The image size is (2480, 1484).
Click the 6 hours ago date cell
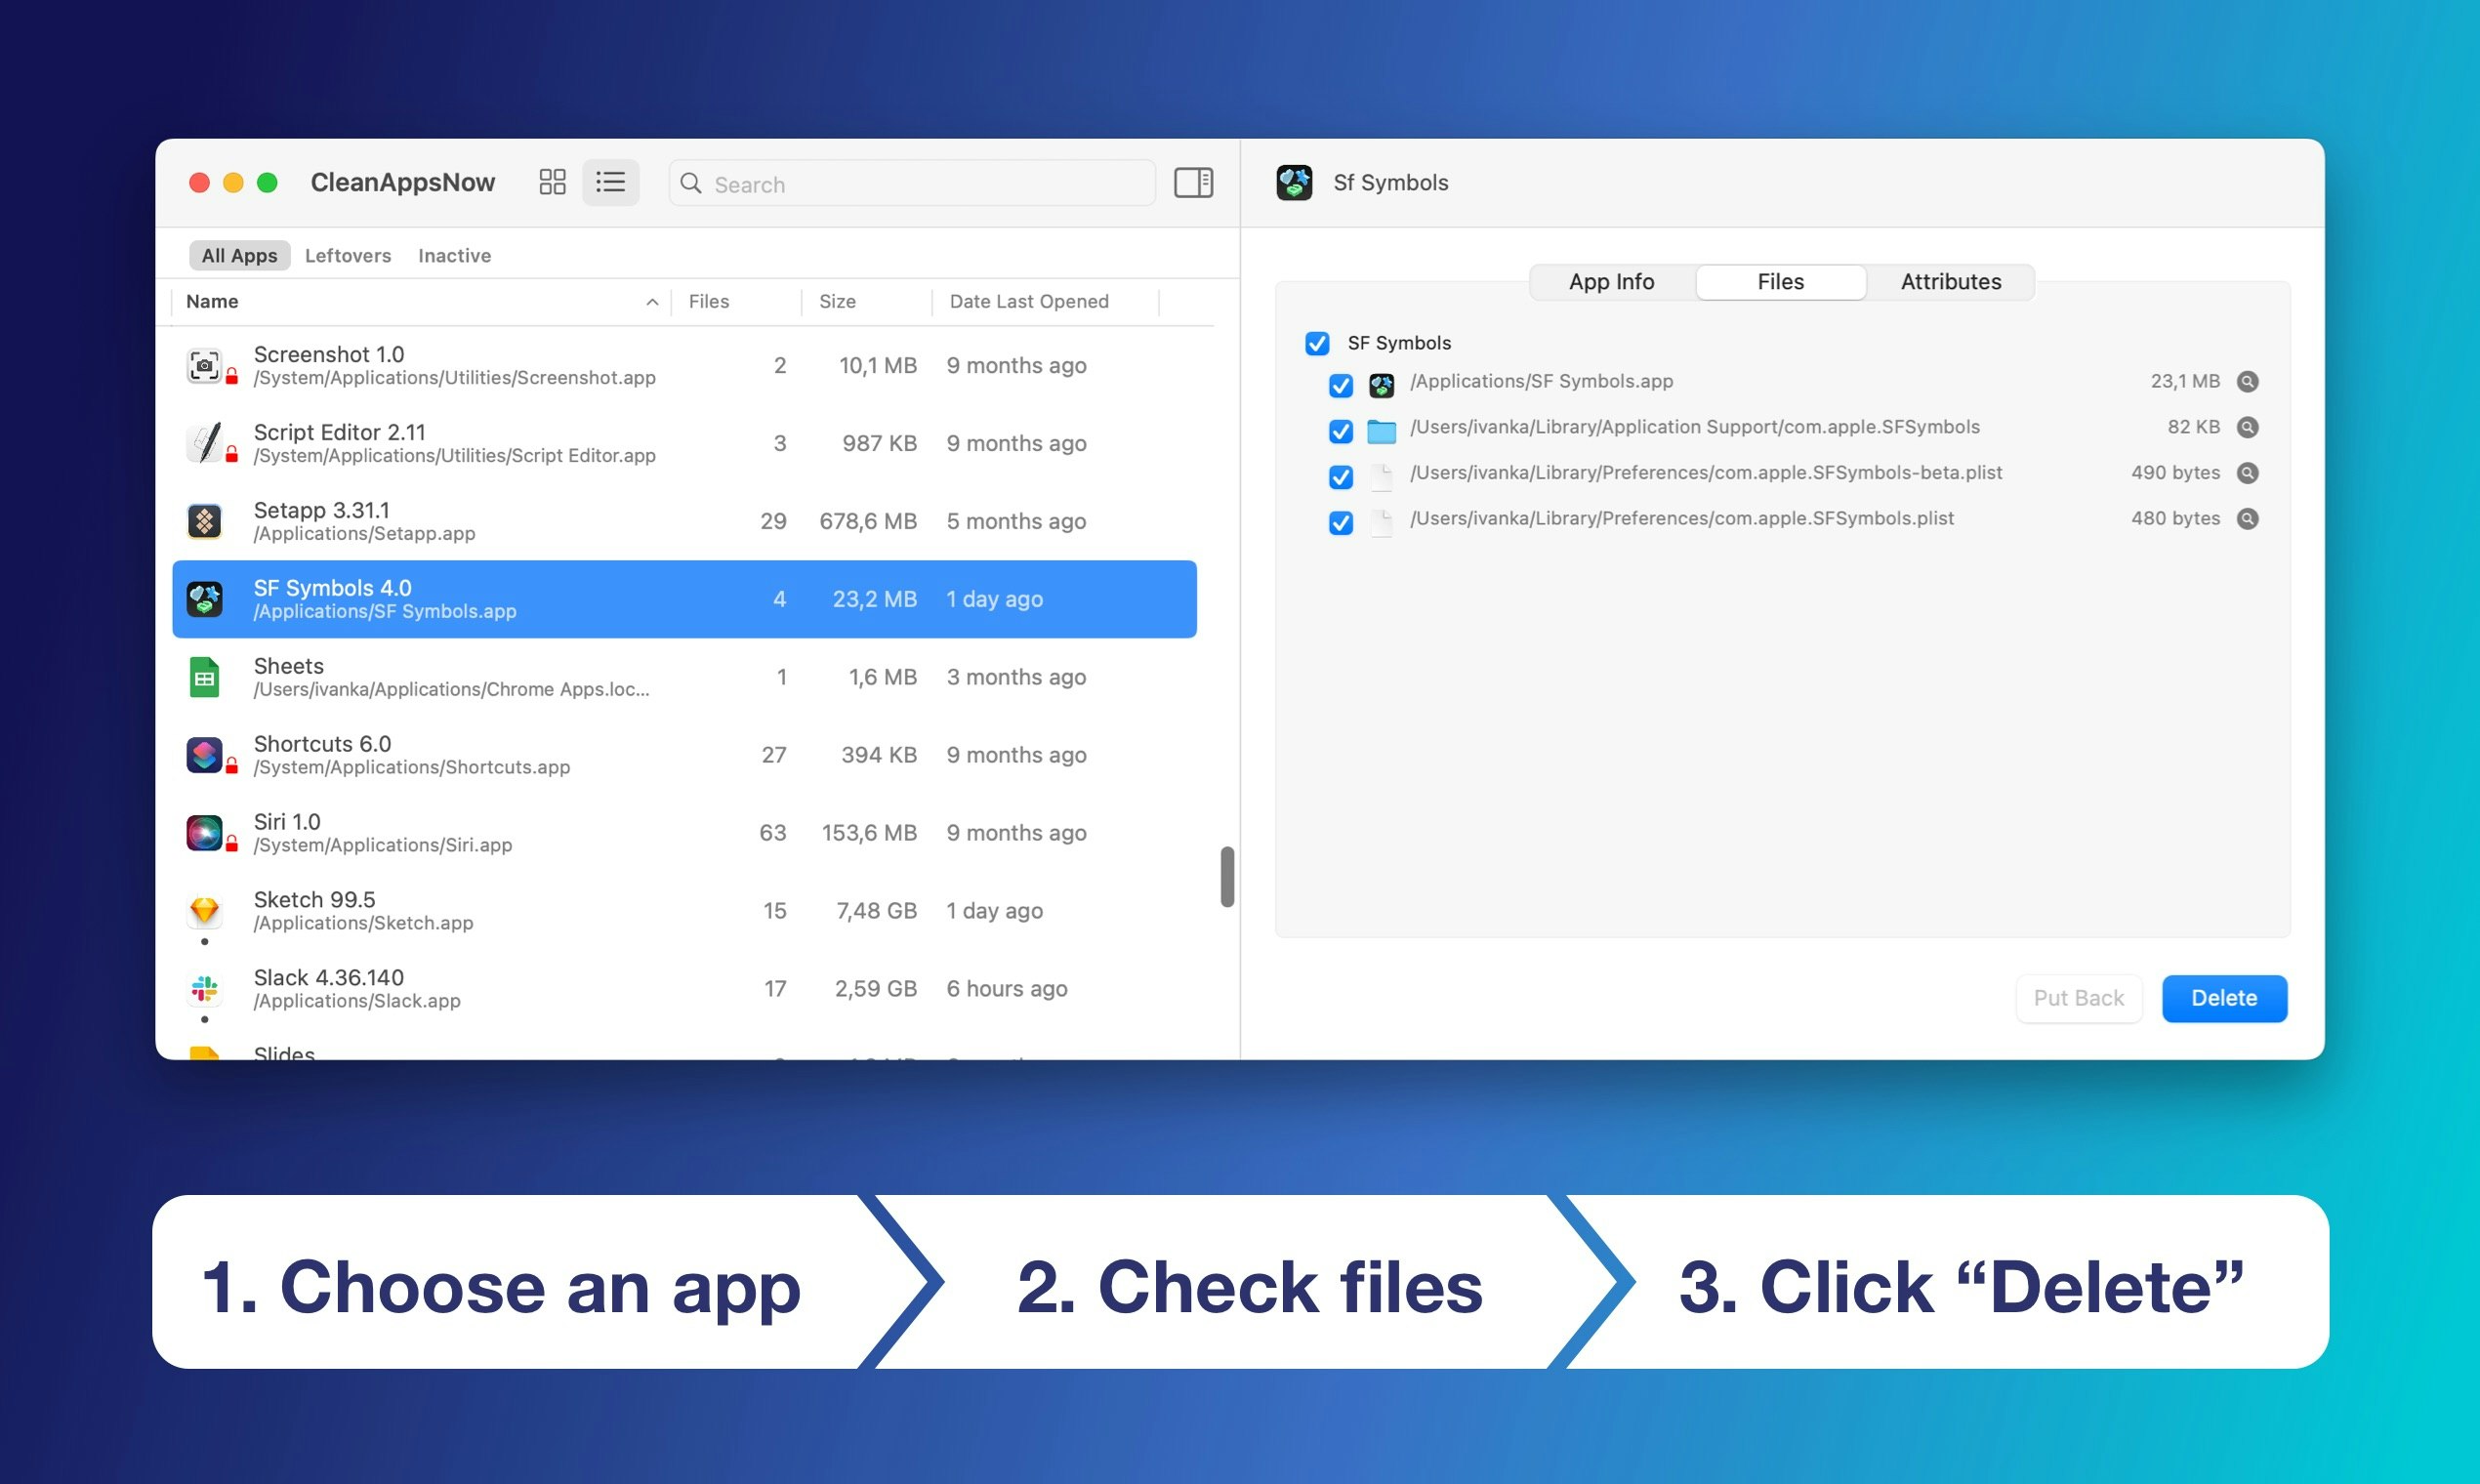point(1007,989)
